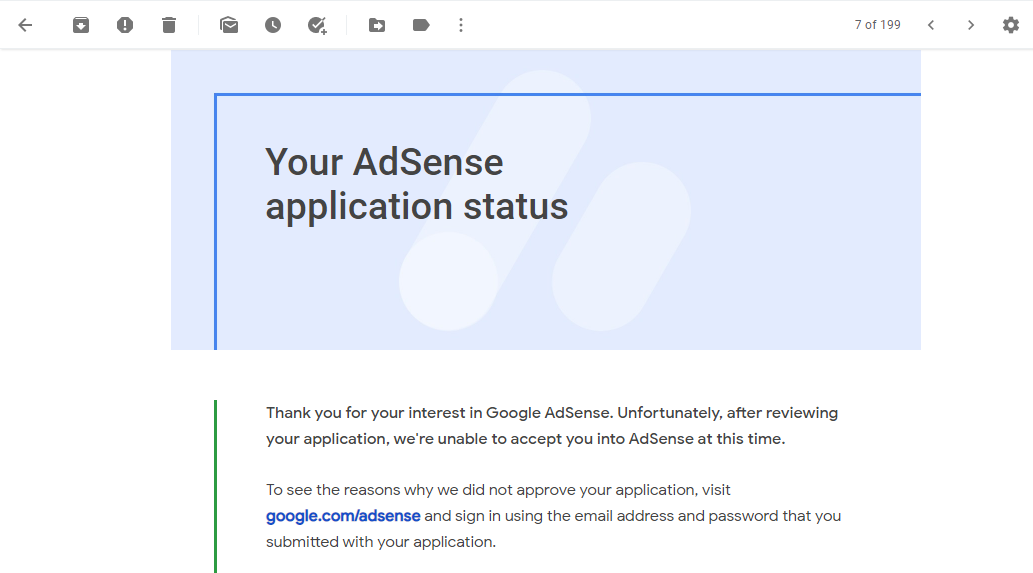Report this message as spam
Screen dimensions: 1033x573
[x=125, y=25]
